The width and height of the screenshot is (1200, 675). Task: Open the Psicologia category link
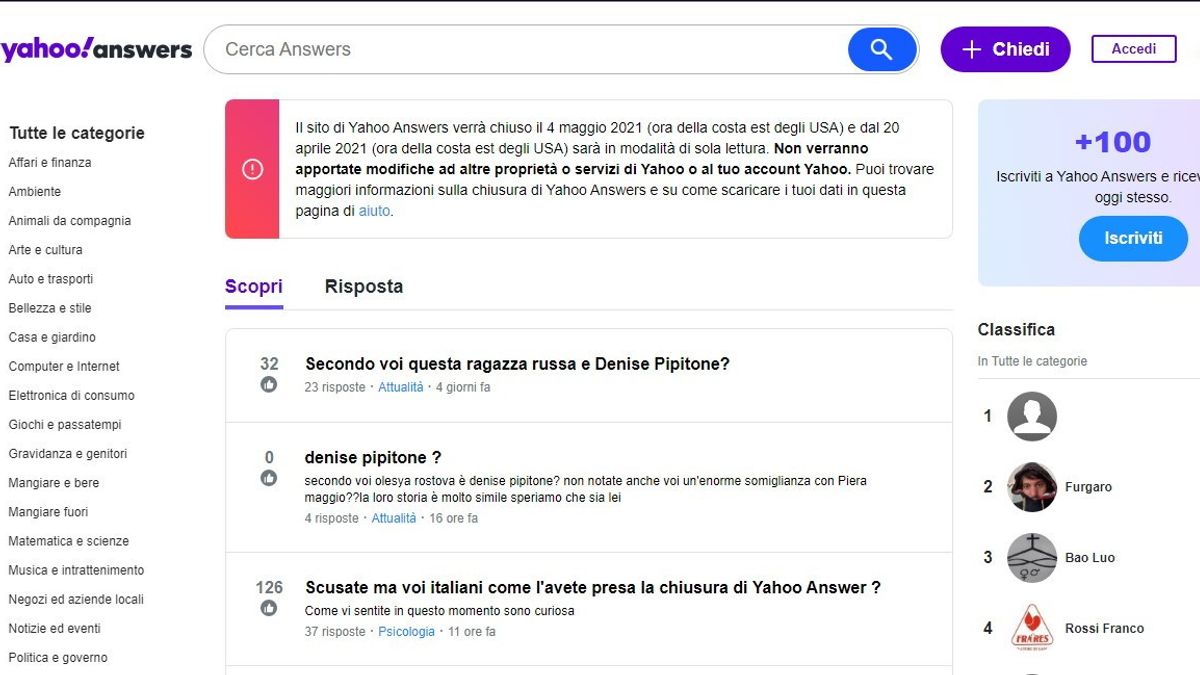point(406,631)
